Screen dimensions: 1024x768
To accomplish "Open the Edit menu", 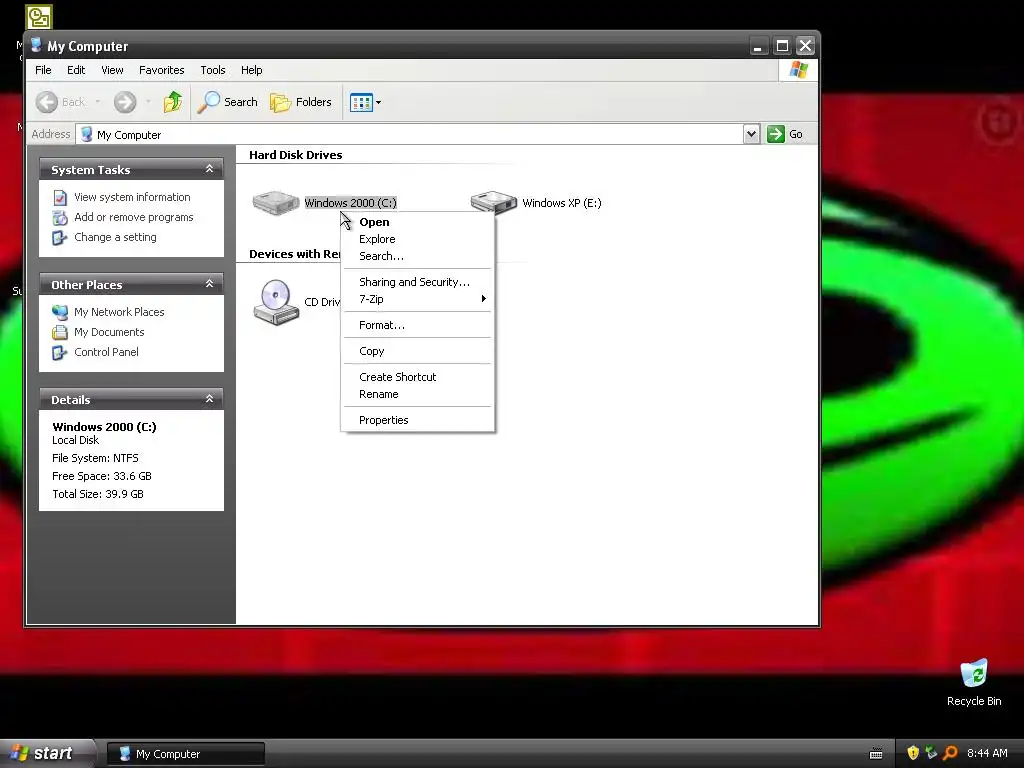I will tap(76, 70).
